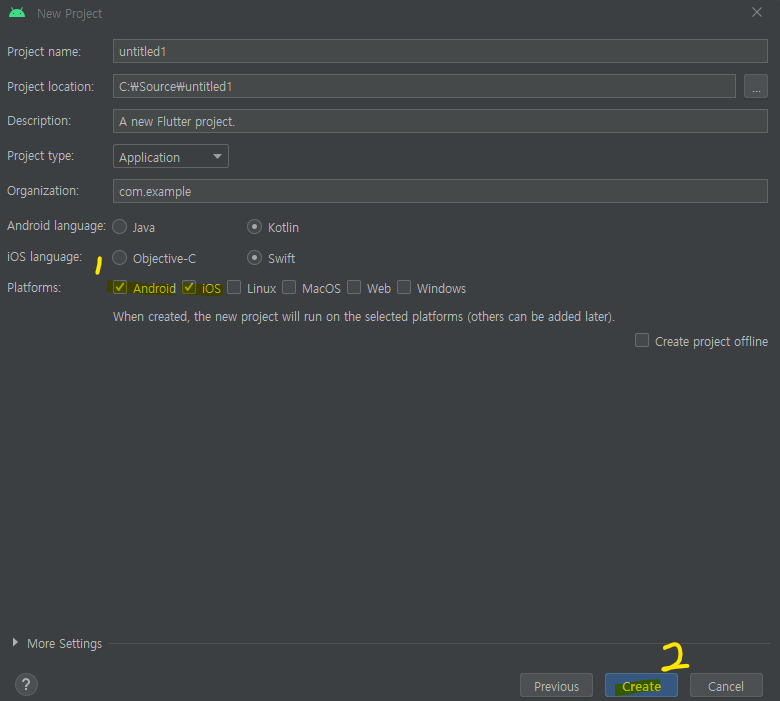Click the 'iOS language:' label
The image size is (780, 701).
pos(44,257)
